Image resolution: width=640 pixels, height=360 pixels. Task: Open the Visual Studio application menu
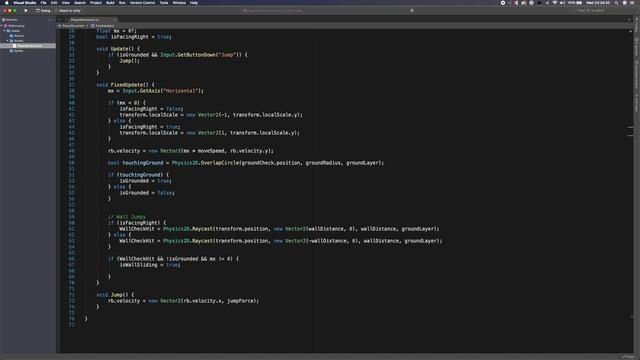[24, 2]
